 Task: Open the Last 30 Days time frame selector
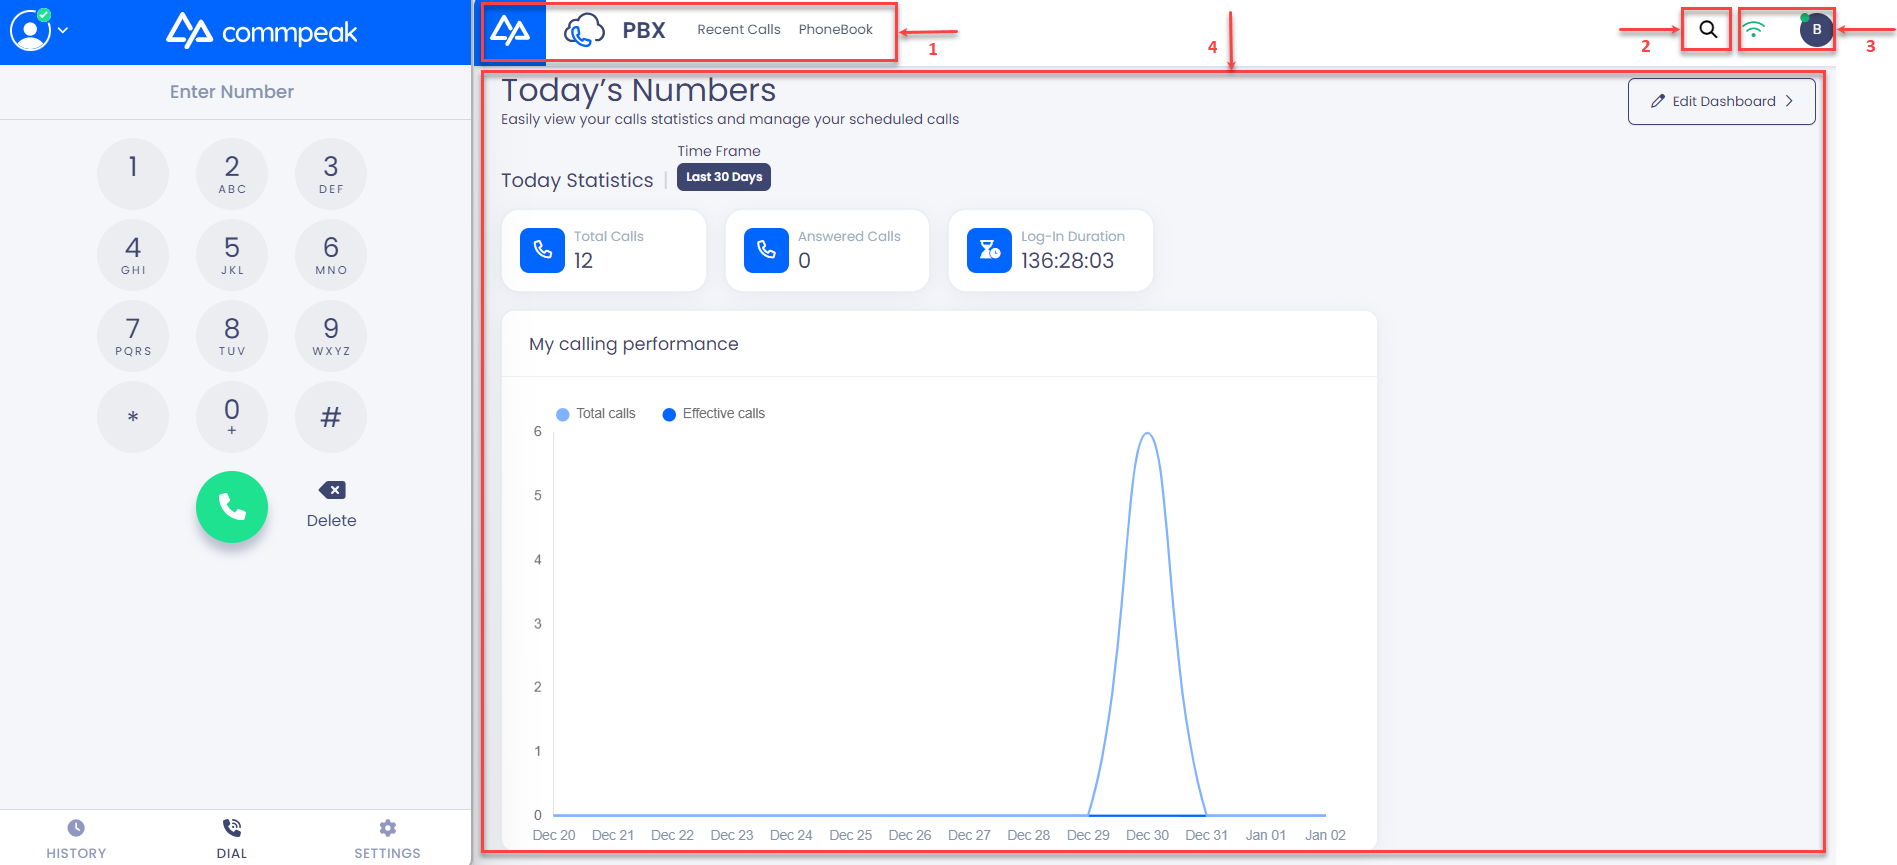tap(724, 177)
